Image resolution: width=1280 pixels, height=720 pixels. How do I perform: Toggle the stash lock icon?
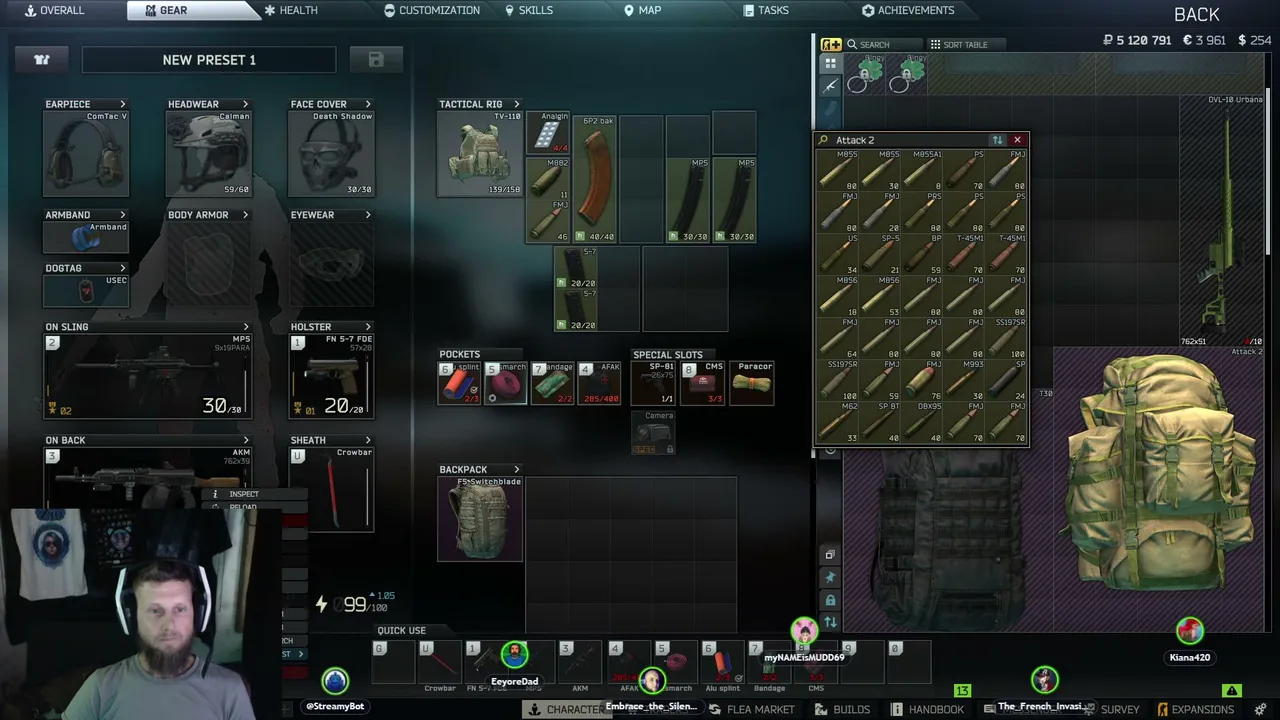click(830, 600)
